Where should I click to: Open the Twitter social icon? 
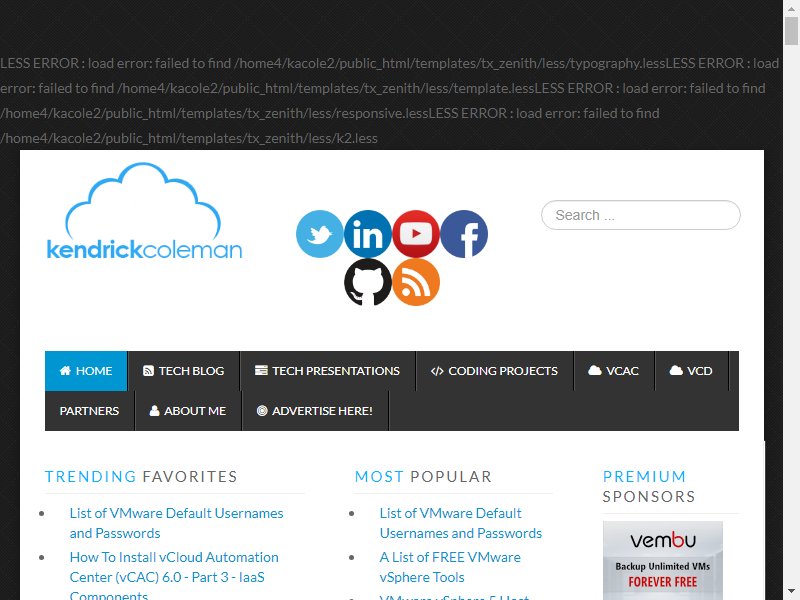click(319, 234)
